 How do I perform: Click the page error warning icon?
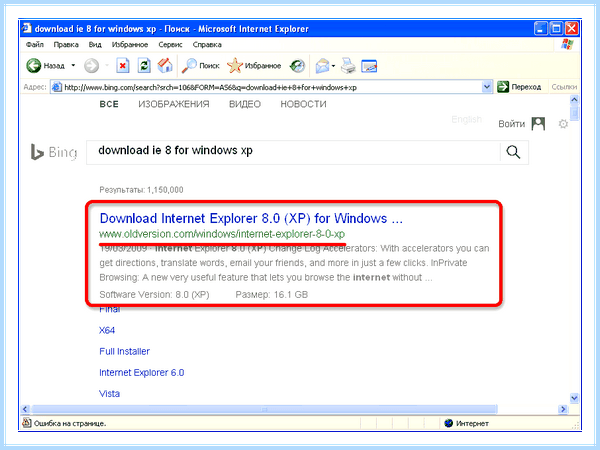pos(26,423)
